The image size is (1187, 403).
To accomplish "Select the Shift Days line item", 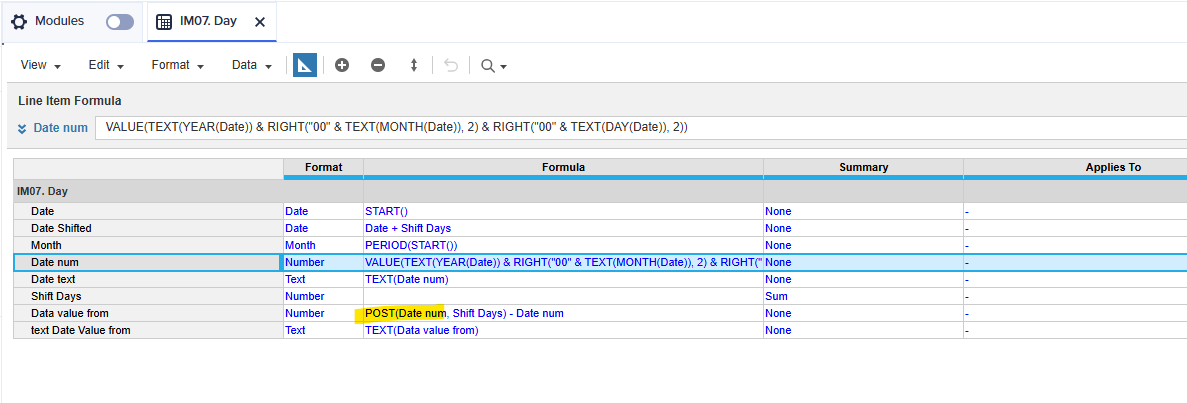I will pos(148,296).
